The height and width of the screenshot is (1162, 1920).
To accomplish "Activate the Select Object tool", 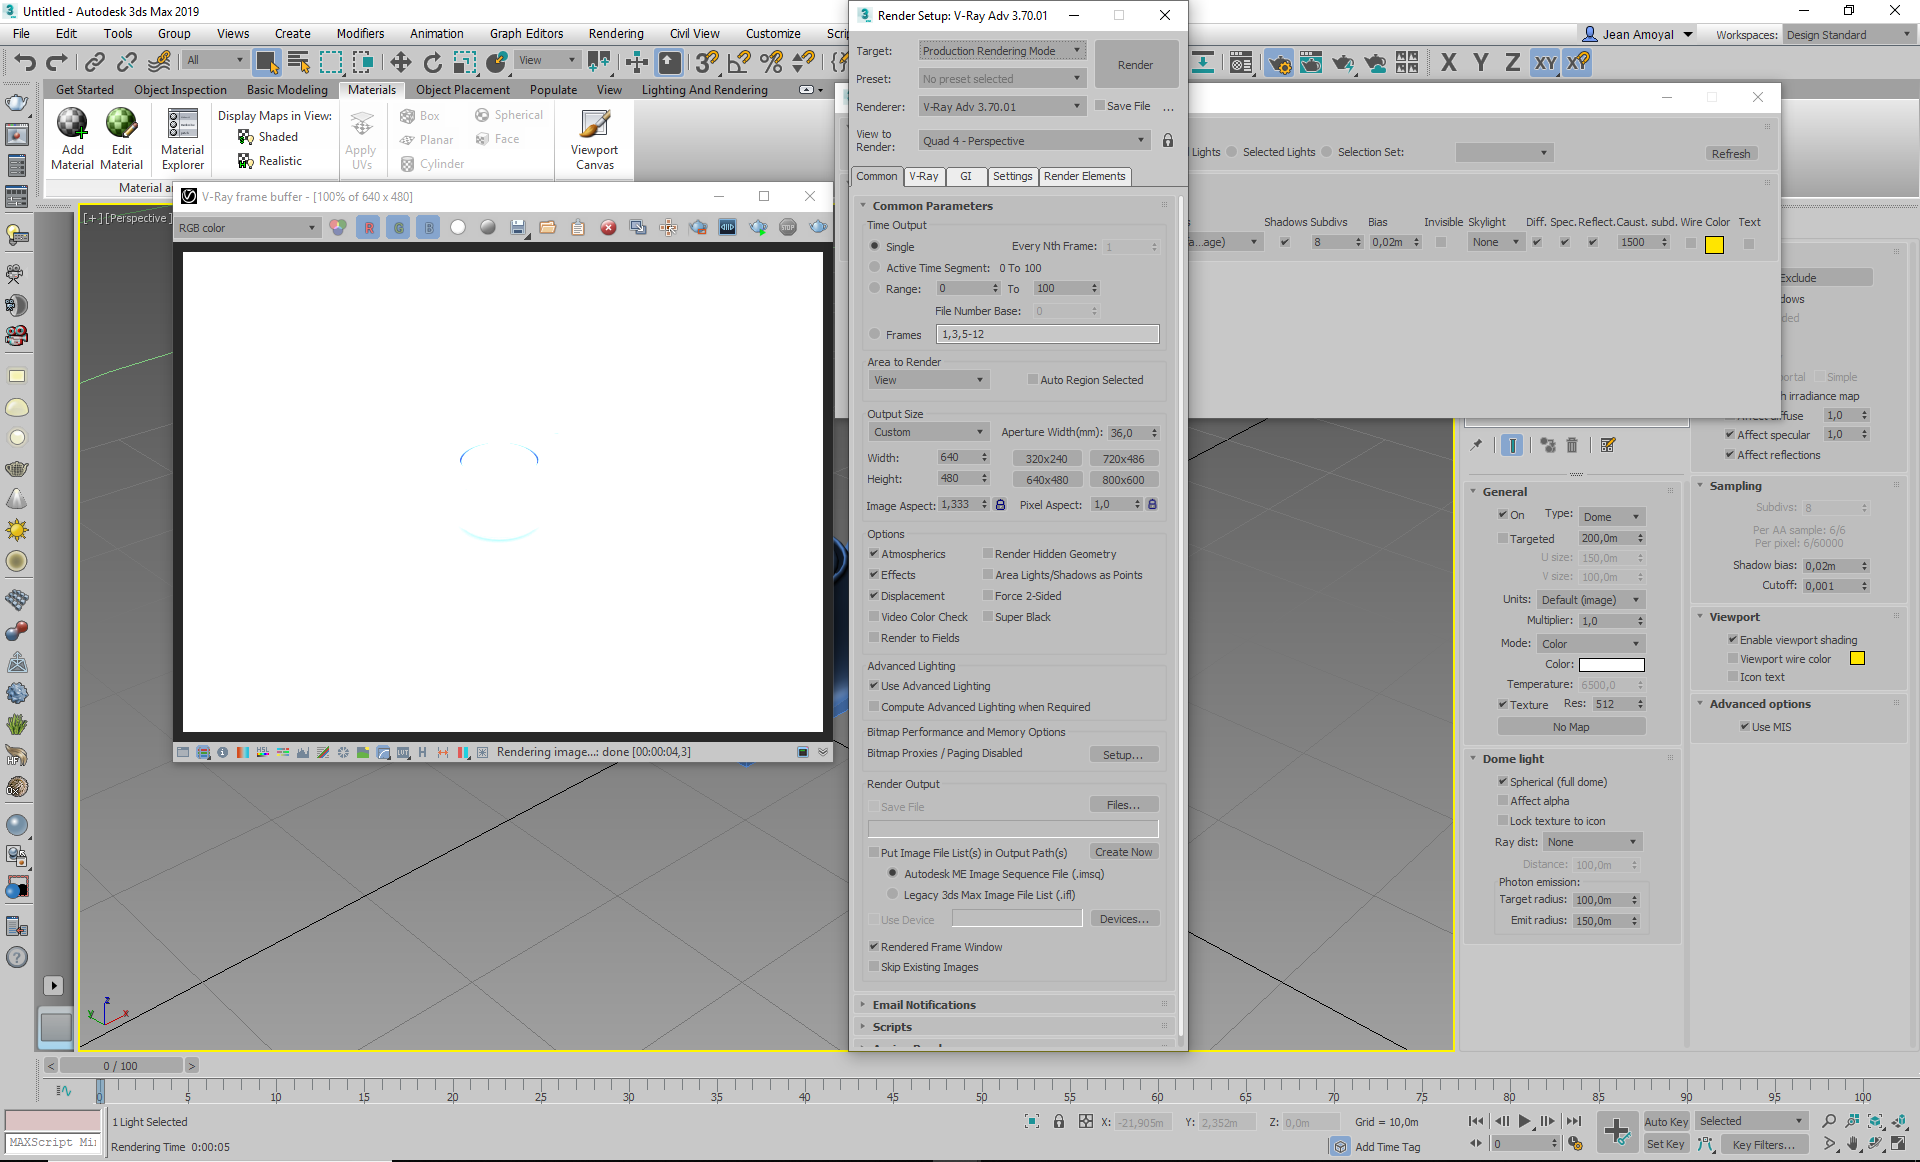I will click(266, 63).
